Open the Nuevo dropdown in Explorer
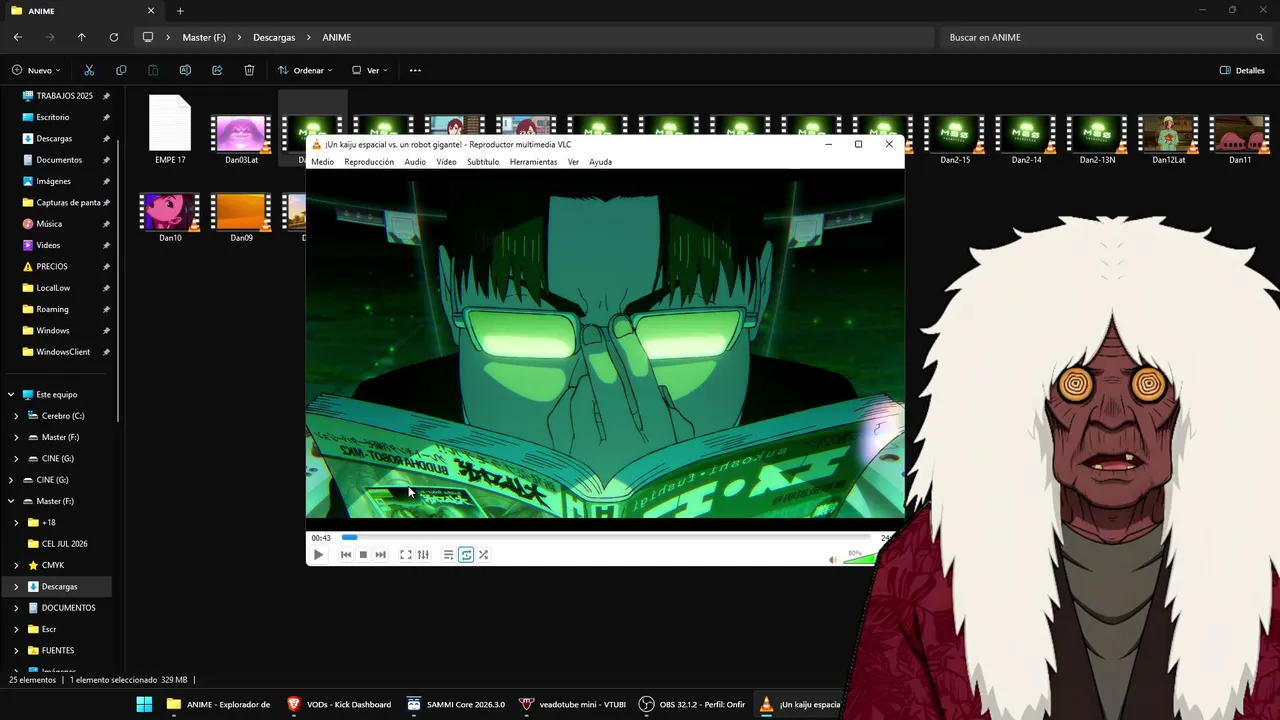The width and height of the screenshot is (1280, 720). 36,70
